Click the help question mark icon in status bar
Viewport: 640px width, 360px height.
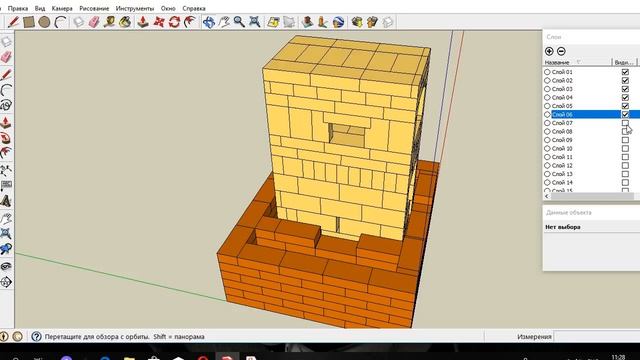click(x=36, y=336)
